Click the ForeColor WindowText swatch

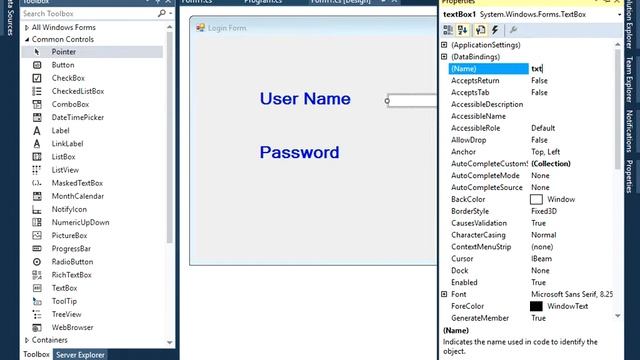(536, 306)
